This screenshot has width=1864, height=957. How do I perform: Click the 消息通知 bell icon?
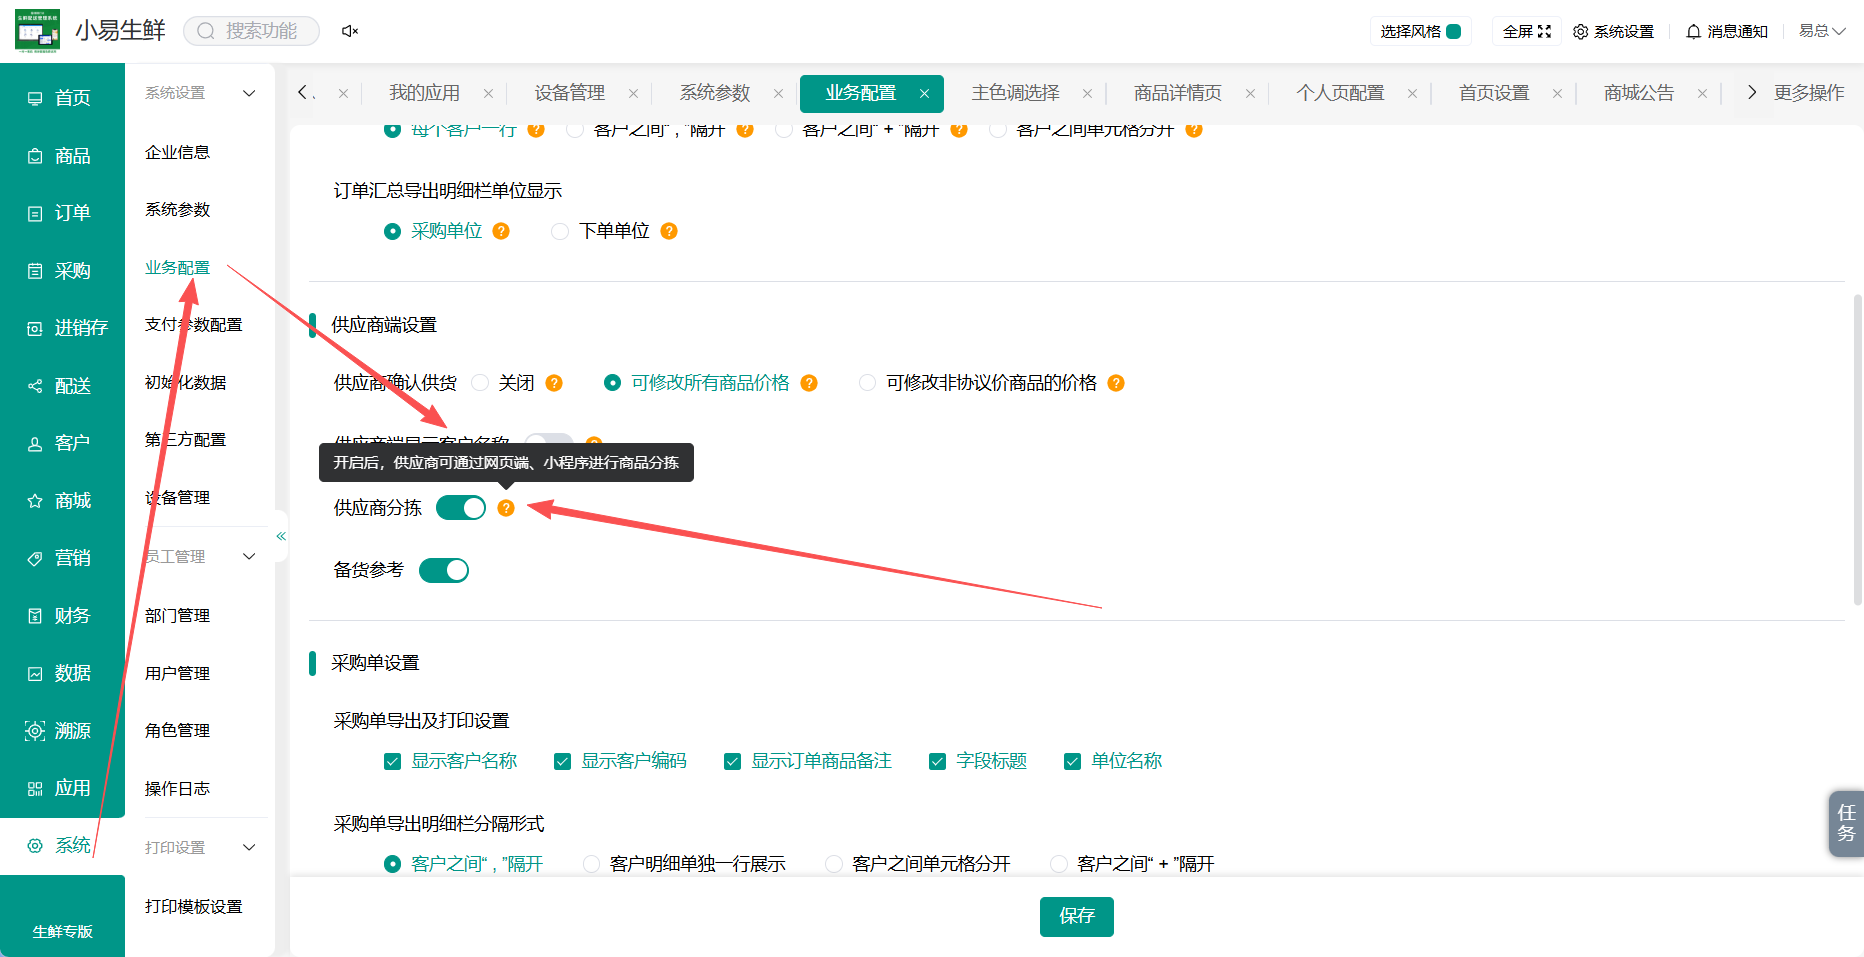(1693, 32)
